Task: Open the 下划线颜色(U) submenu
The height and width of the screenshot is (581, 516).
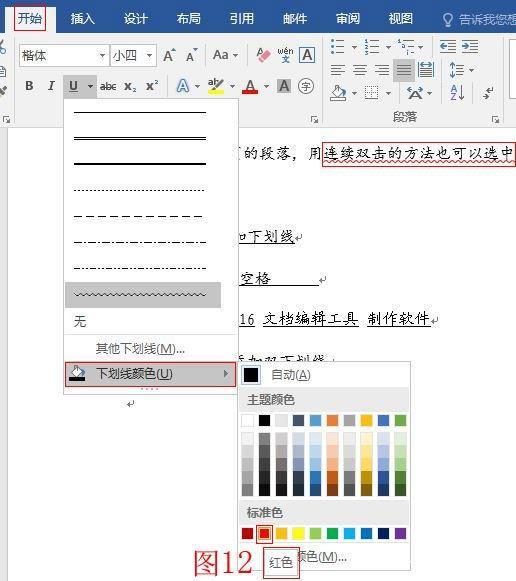Action: 150,374
